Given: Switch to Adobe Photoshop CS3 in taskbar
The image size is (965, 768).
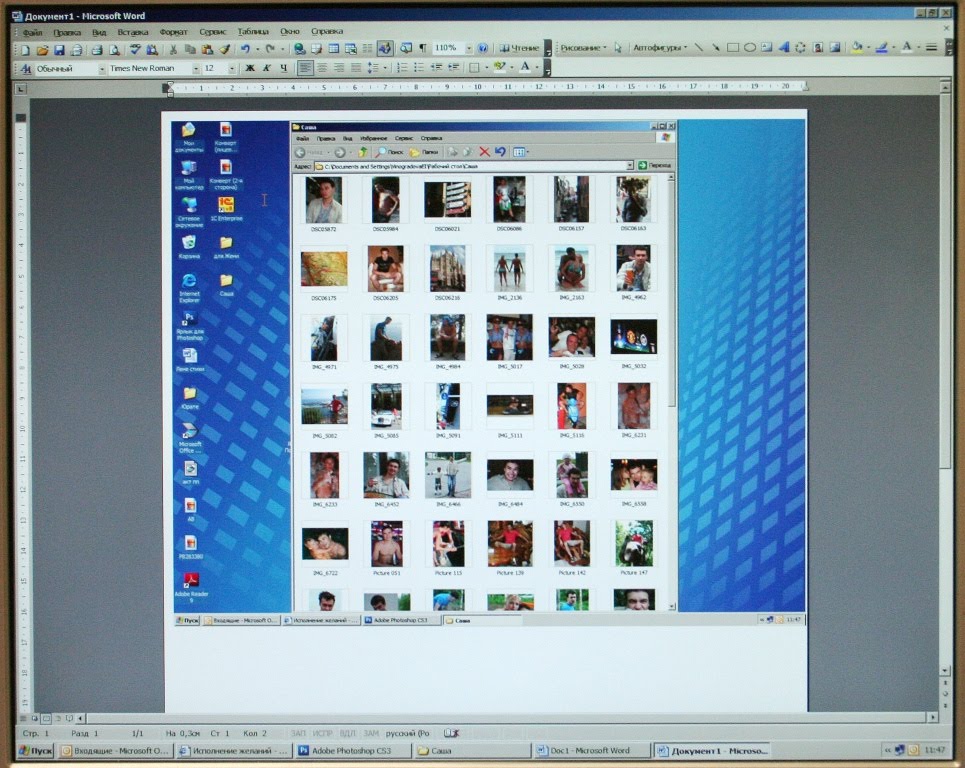Looking at the screenshot, I should (352, 751).
